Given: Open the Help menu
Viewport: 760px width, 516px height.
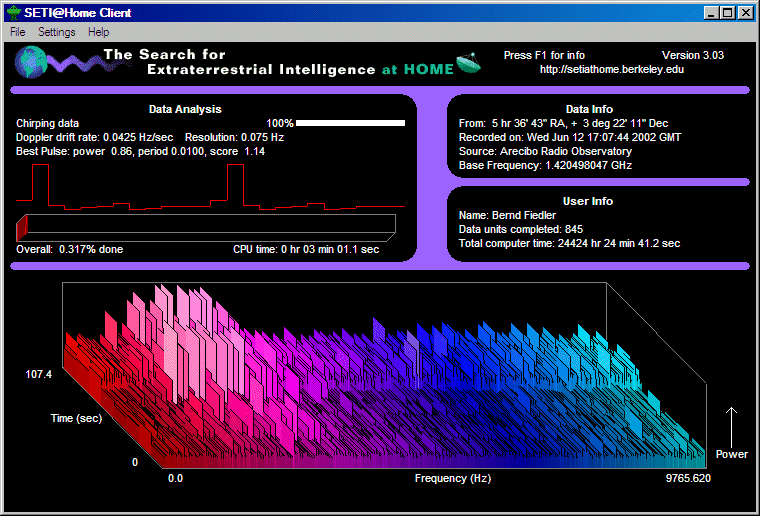Looking at the screenshot, I should click(x=98, y=32).
